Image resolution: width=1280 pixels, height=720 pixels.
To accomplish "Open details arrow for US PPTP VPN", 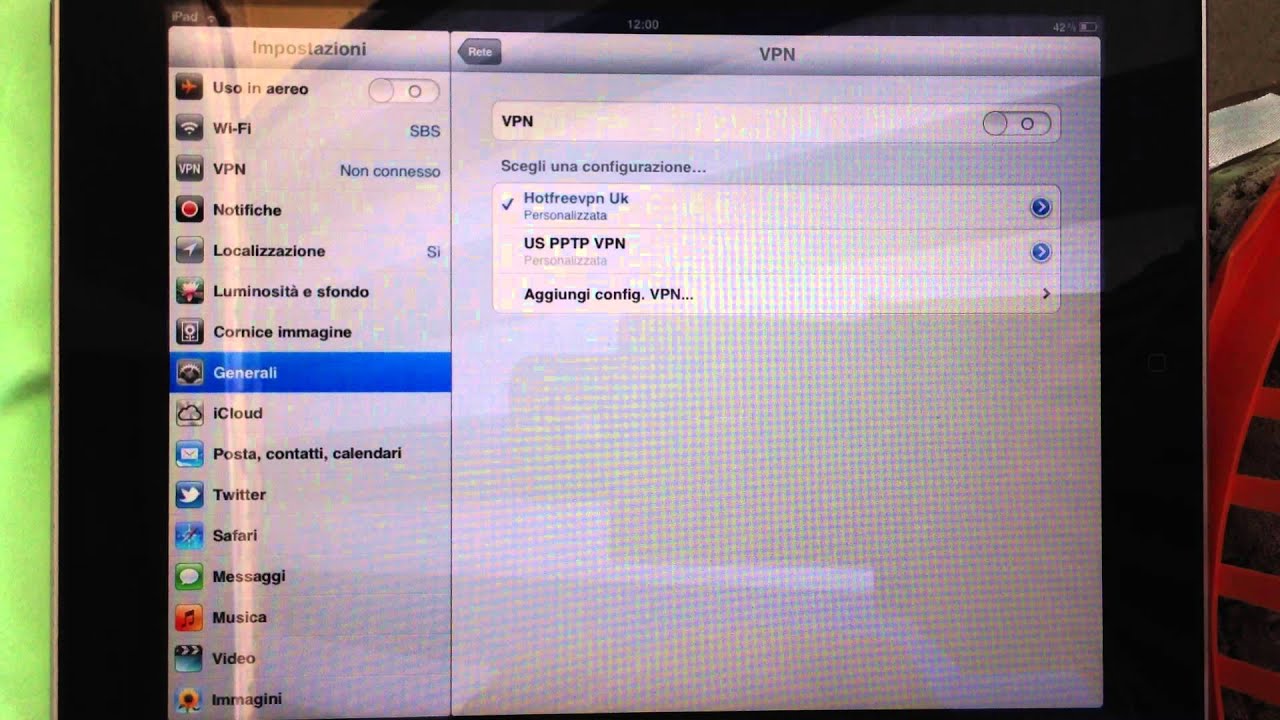I will pos(1040,252).
